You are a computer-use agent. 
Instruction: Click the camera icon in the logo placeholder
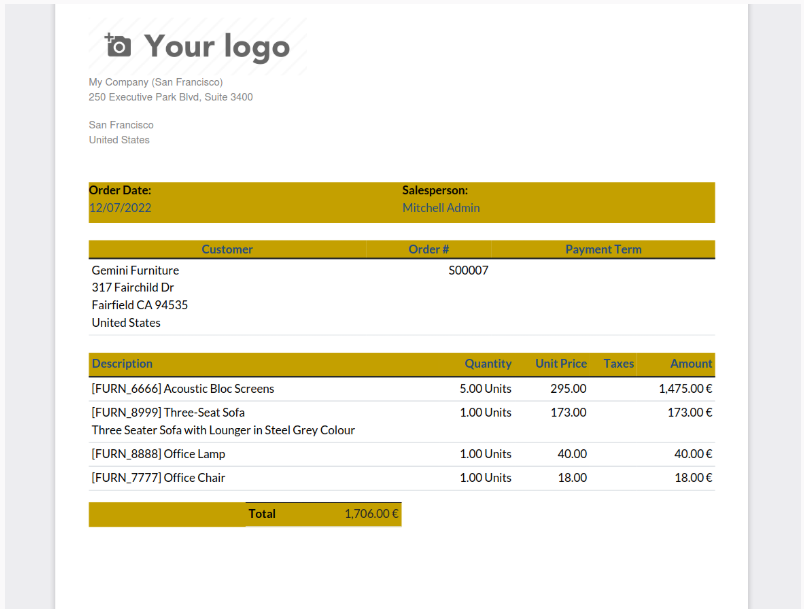click(117, 45)
